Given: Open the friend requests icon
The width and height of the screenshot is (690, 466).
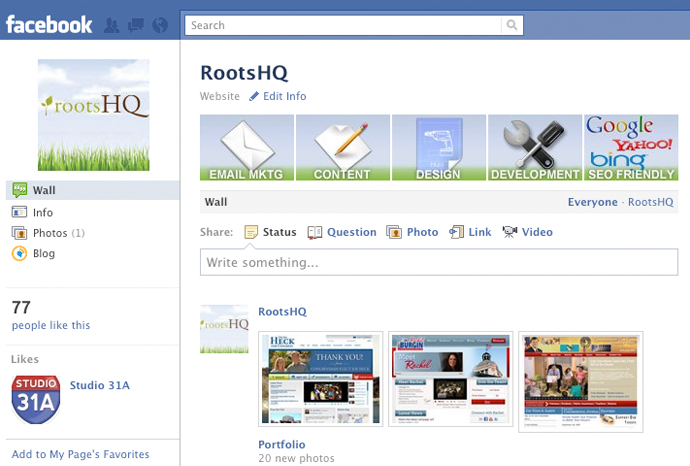Looking at the screenshot, I should click(x=111, y=26).
